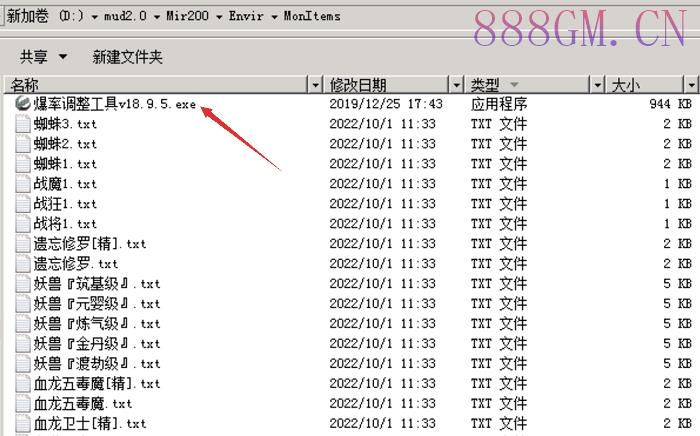The height and width of the screenshot is (436, 700).
Task: Navigate to Mir200 in address bar
Action: pos(188,16)
